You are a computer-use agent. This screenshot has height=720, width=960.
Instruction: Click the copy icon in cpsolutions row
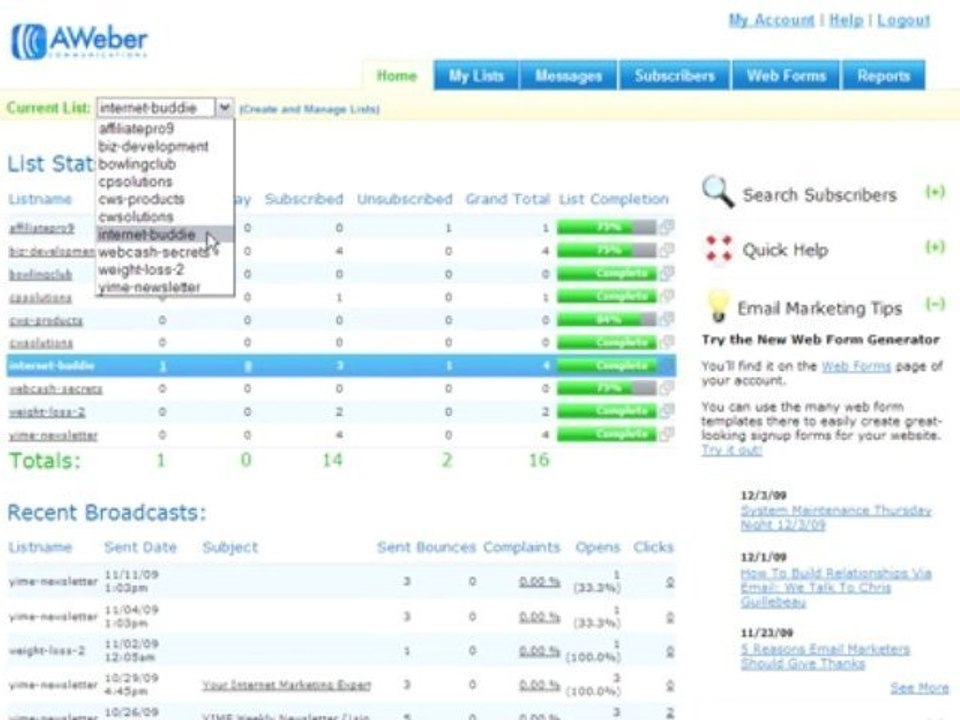tap(667, 296)
